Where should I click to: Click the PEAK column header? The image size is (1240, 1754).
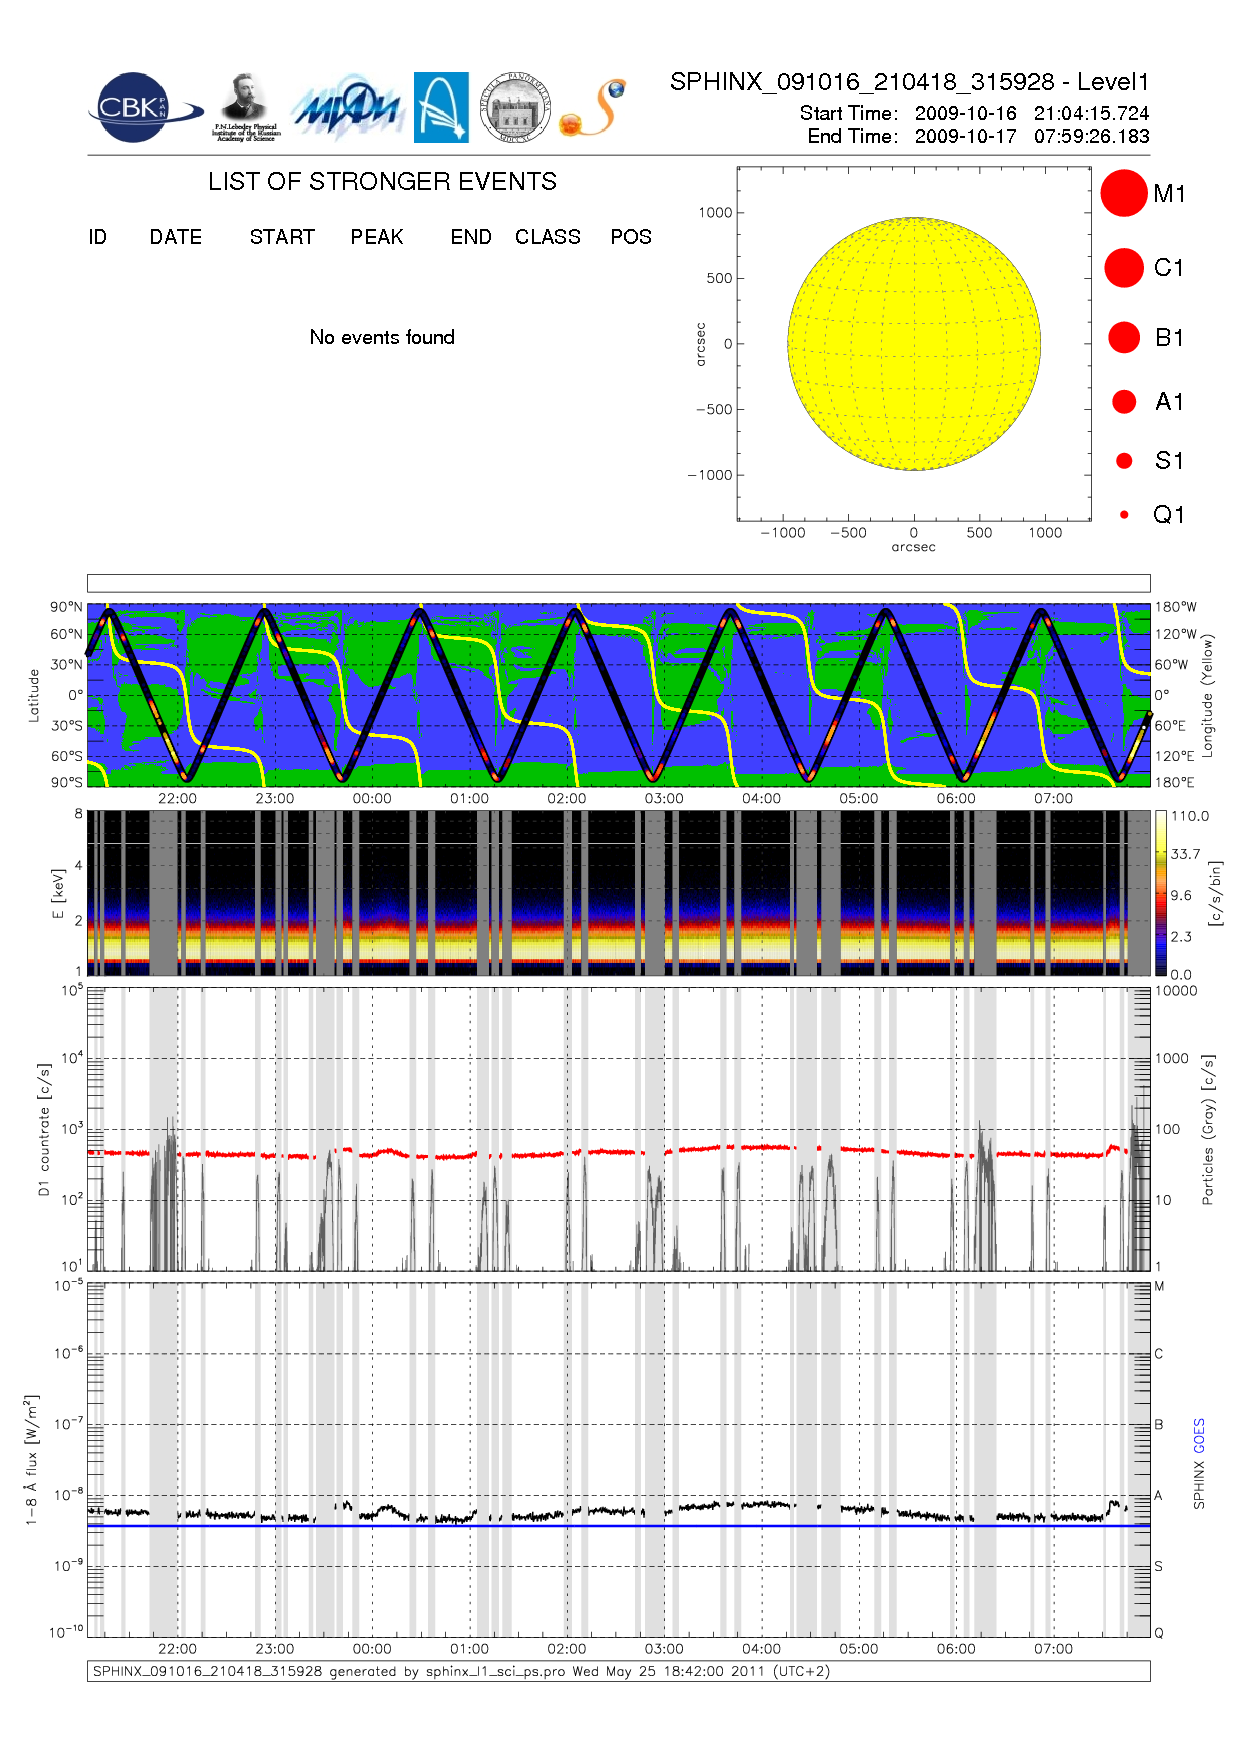tap(377, 237)
